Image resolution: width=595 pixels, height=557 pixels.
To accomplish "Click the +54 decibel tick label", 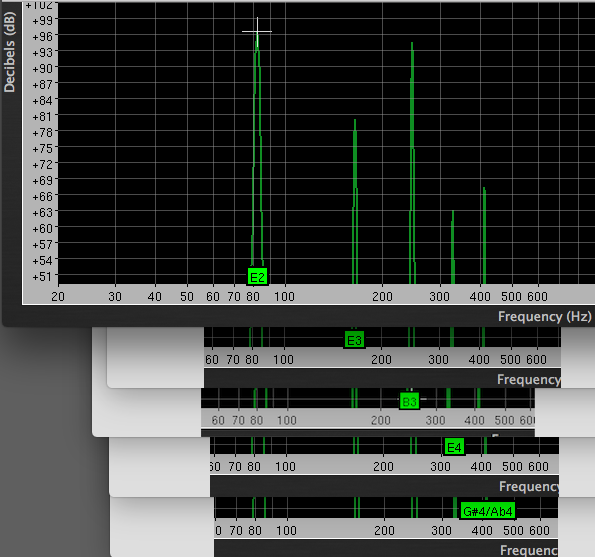I will click(42, 261).
